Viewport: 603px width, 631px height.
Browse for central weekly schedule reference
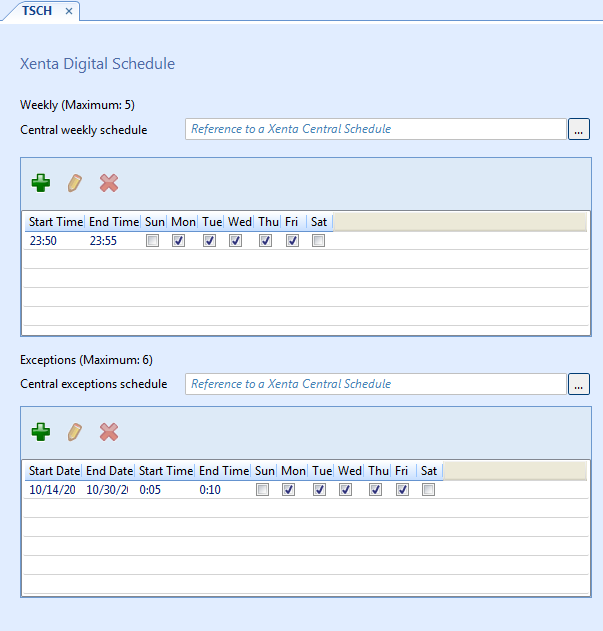[579, 129]
